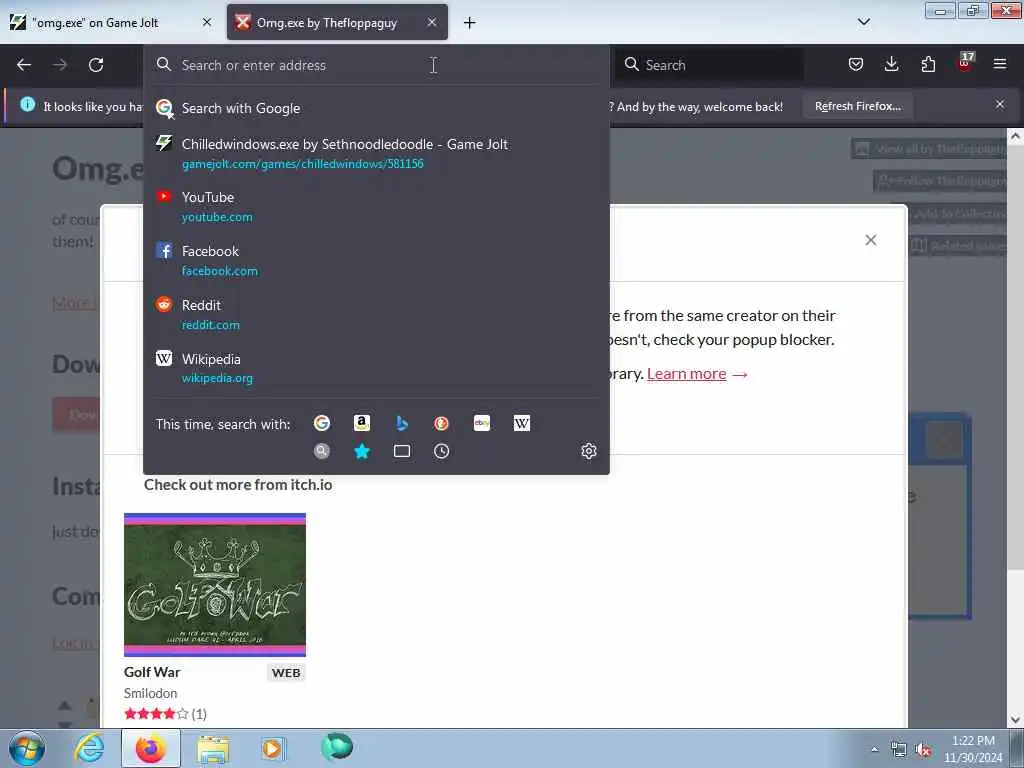Image resolution: width=1024 pixels, height=768 pixels.
Task: Go back with the browser back arrow
Action: (x=24, y=65)
